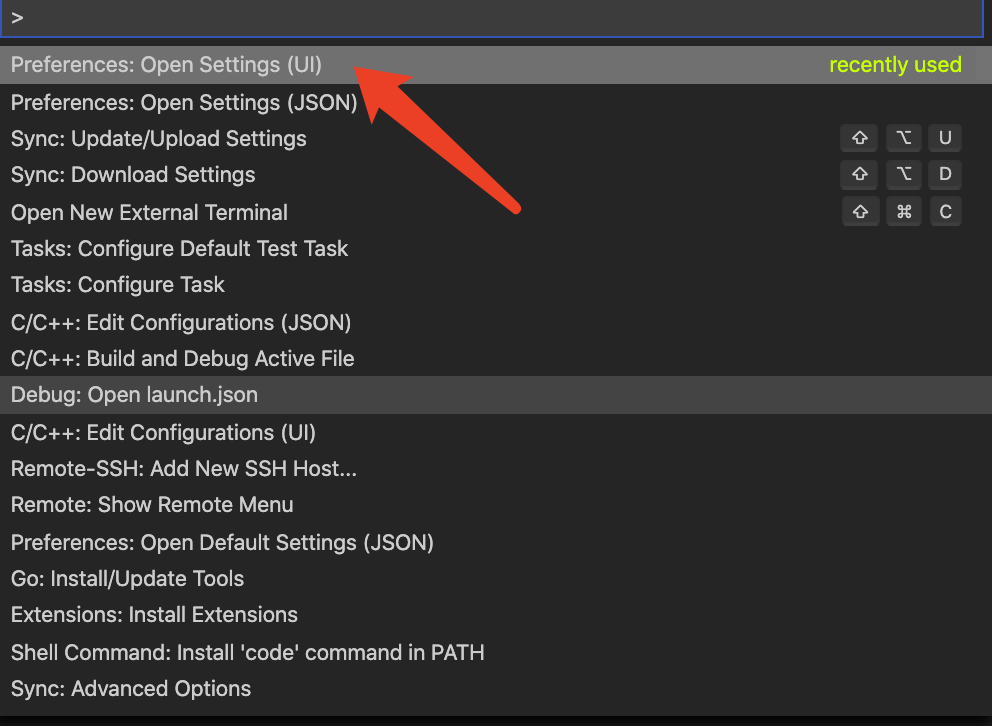Open C/C++: Edit Configurations (JSON)
Image resolution: width=992 pixels, height=726 pixels.
pos(496,322)
